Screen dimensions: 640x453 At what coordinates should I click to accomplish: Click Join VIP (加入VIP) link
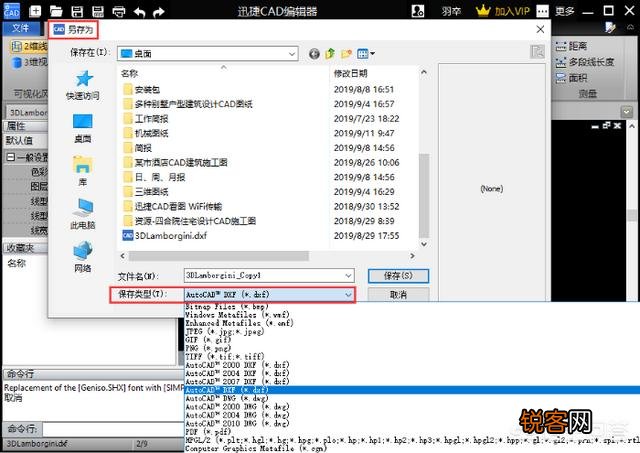click(x=512, y=11)
